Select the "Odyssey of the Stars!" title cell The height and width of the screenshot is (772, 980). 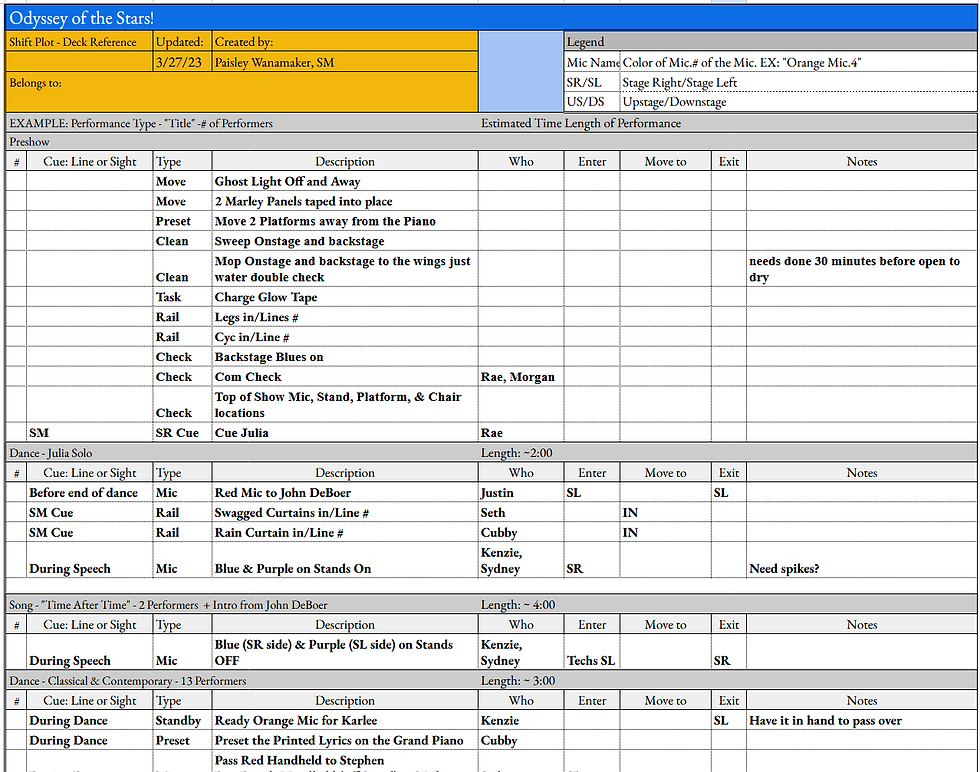click(491, 18)
